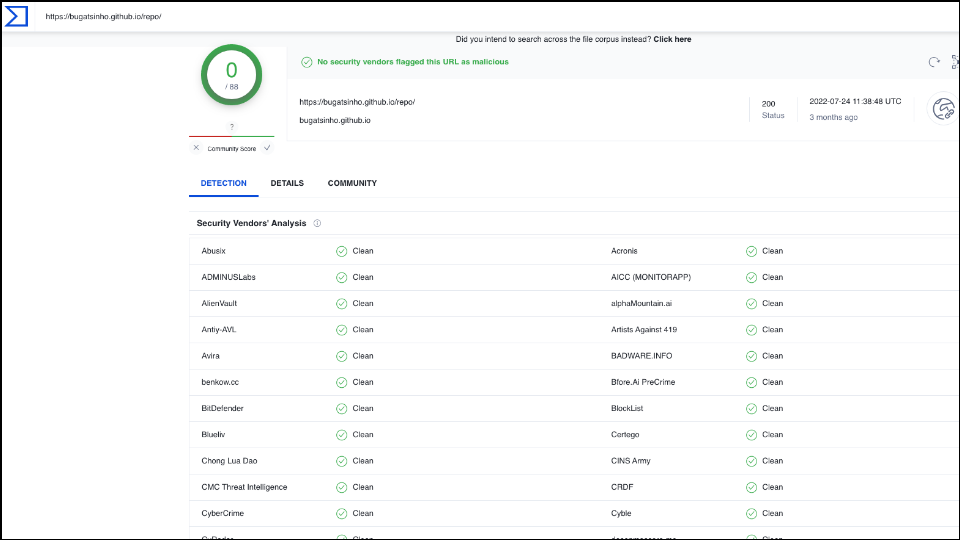Click the Clean check icon for ADMINUSLabs
Screen dimensions: 960x540
click(342, 277)
